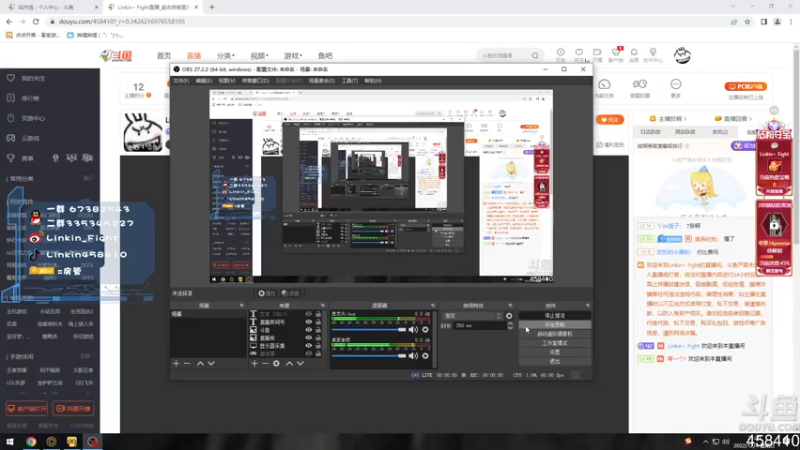Image resolution: width=800 pixels, height=450 pixels.
Task: Go to Douyu 首页 home tab
Action: click(164, 56)
